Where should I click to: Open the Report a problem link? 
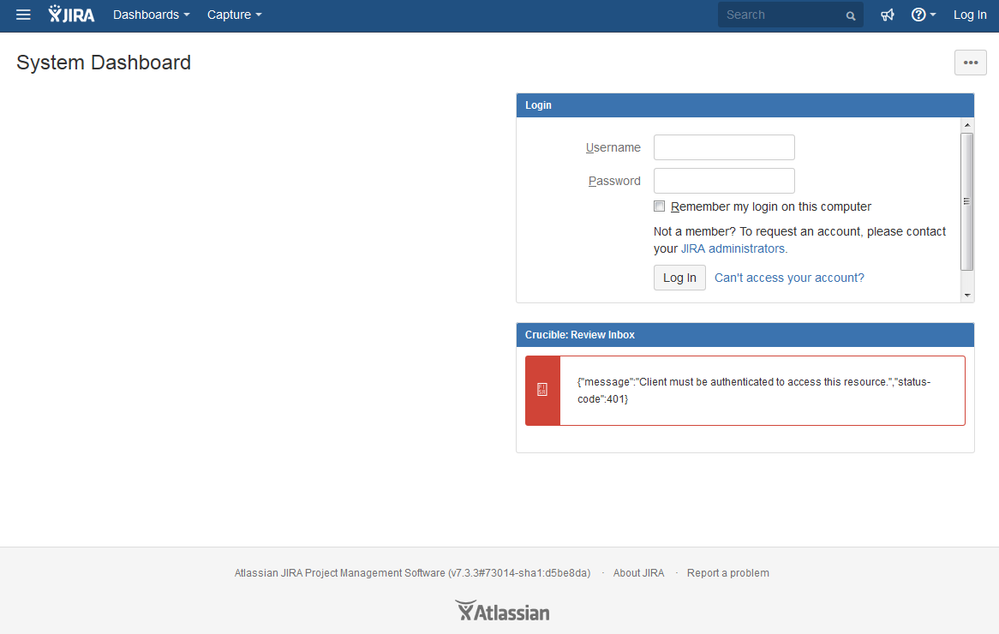728,573
